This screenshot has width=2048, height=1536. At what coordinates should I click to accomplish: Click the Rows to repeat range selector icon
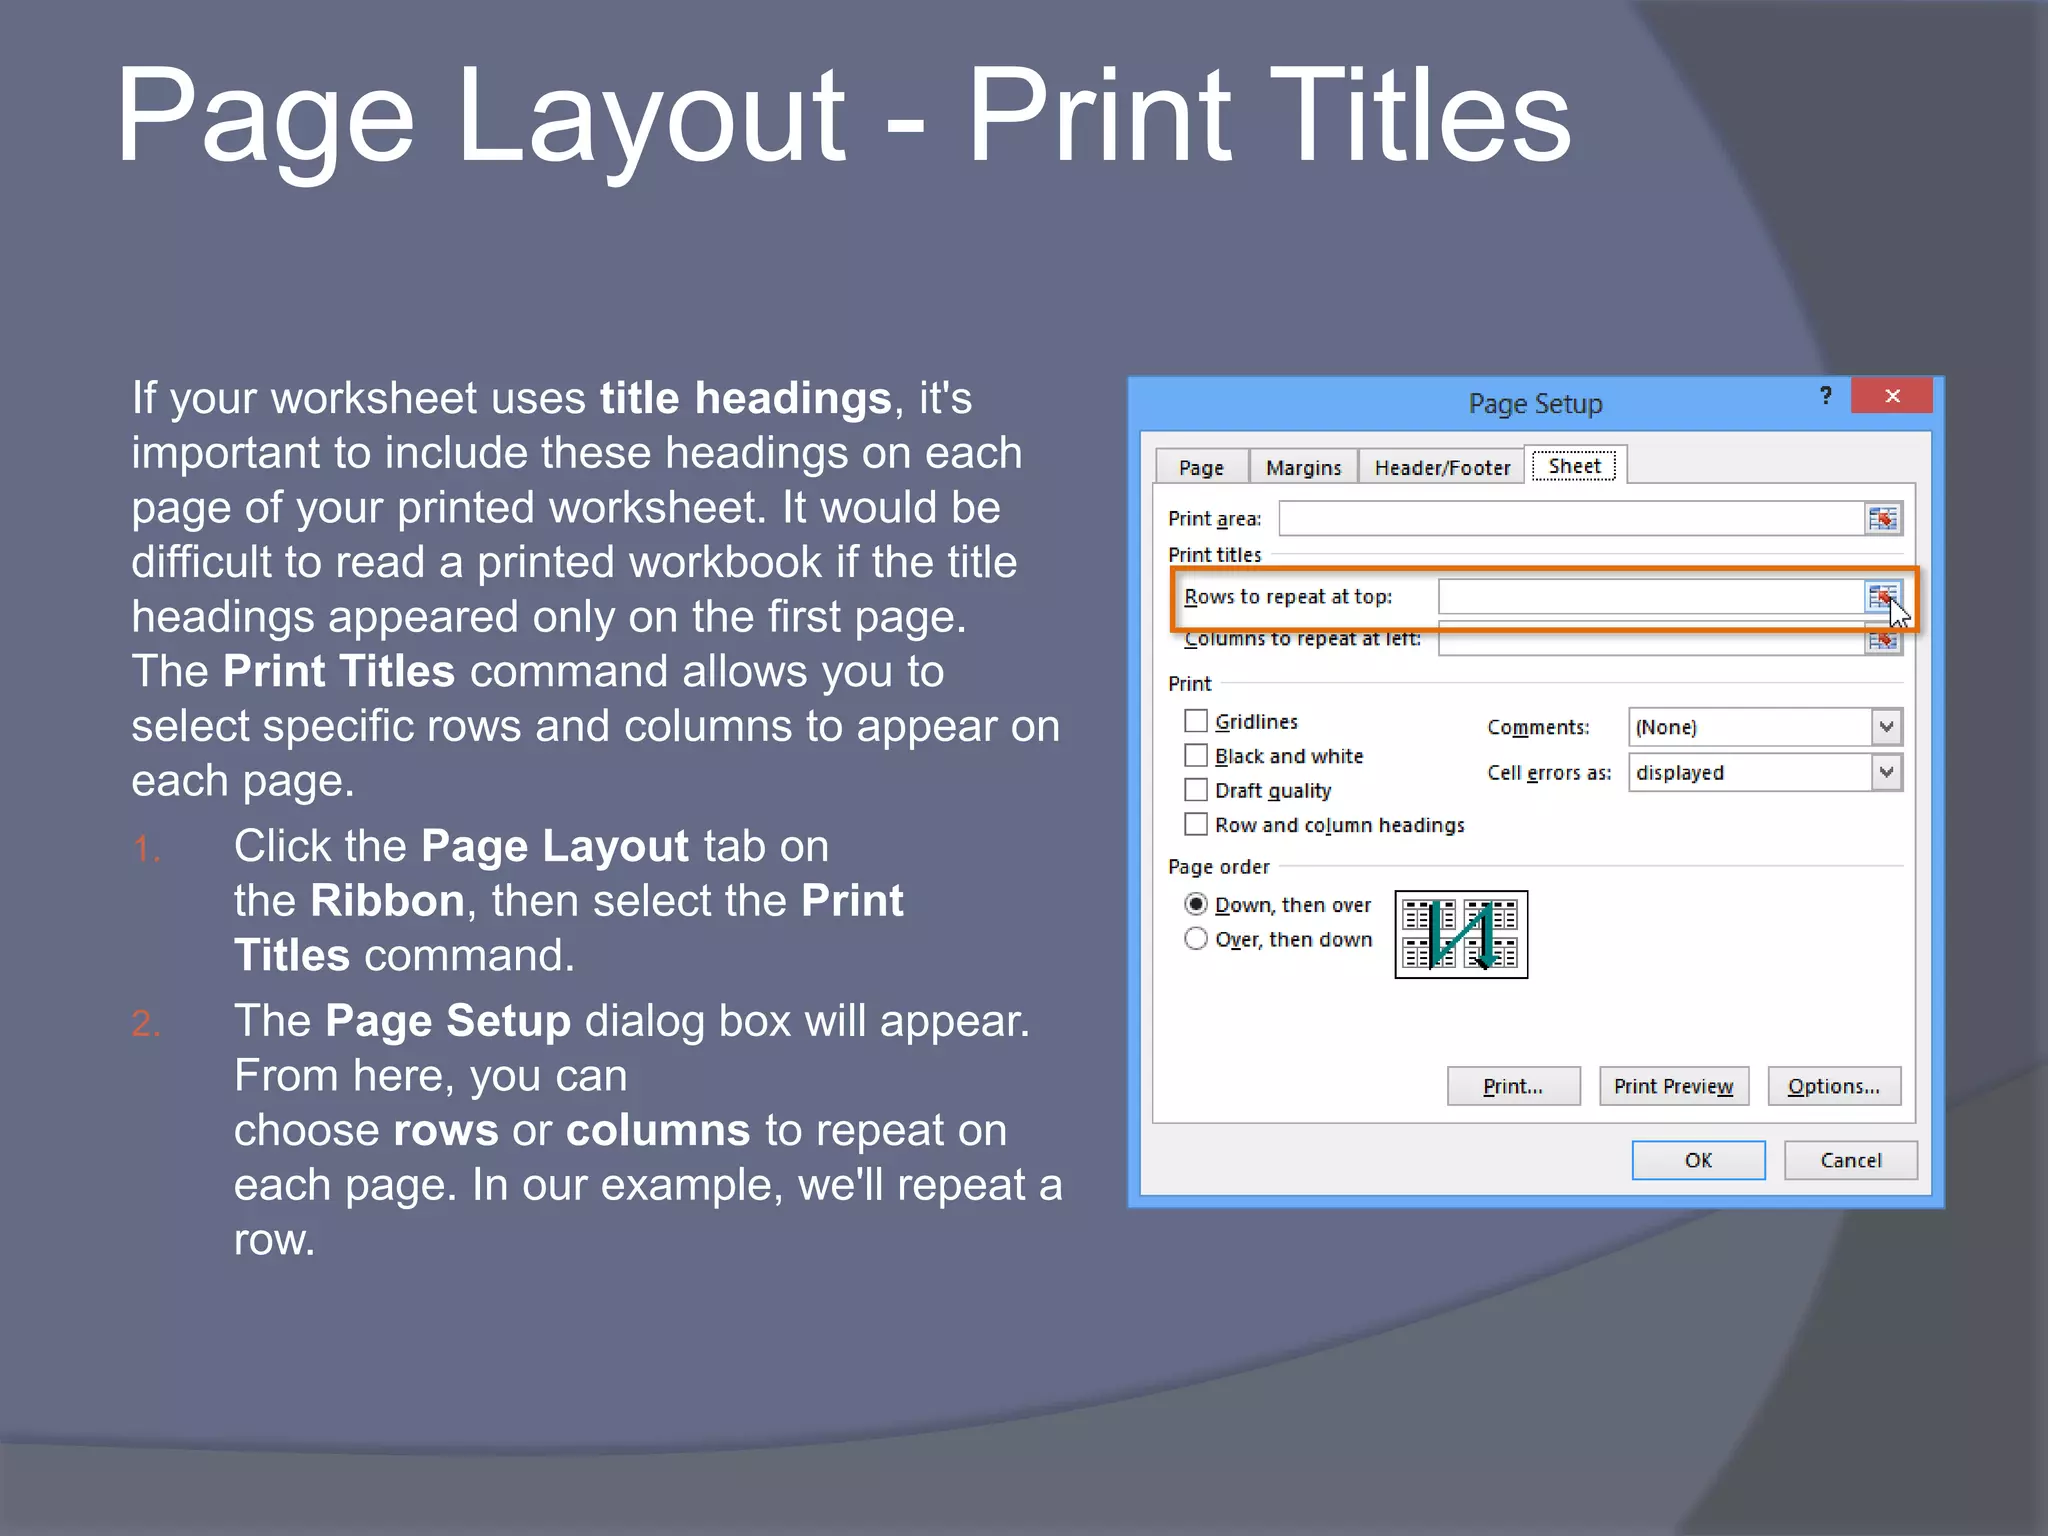pyautogui.click(x=1881, y=597)
